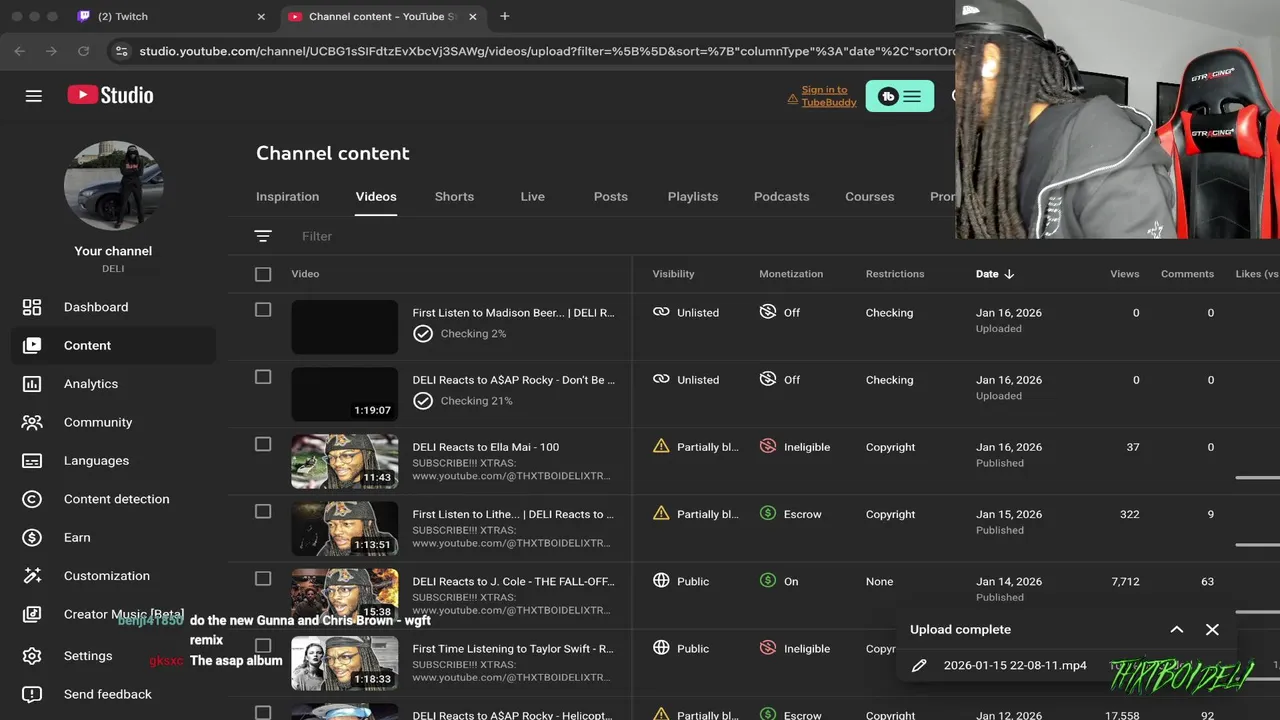Check the A$AP Rocky Don't Be video checkbox

[263, 377]
